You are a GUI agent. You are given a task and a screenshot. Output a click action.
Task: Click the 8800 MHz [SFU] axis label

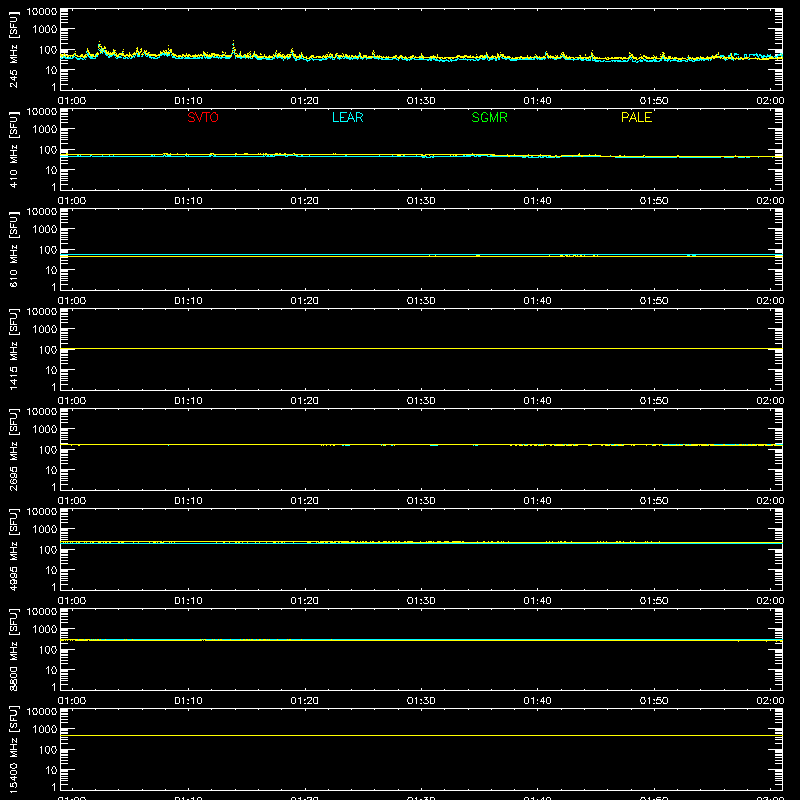point(13,649)
